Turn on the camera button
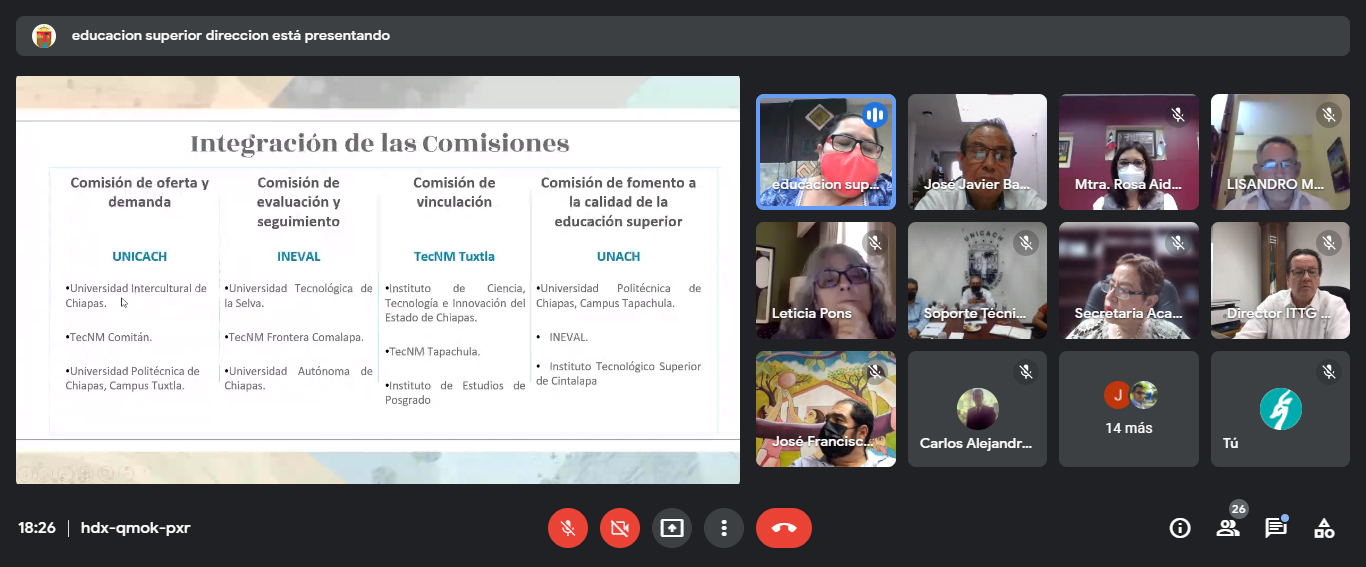The width and height of the screenshot is (1366, 567). 620,528
